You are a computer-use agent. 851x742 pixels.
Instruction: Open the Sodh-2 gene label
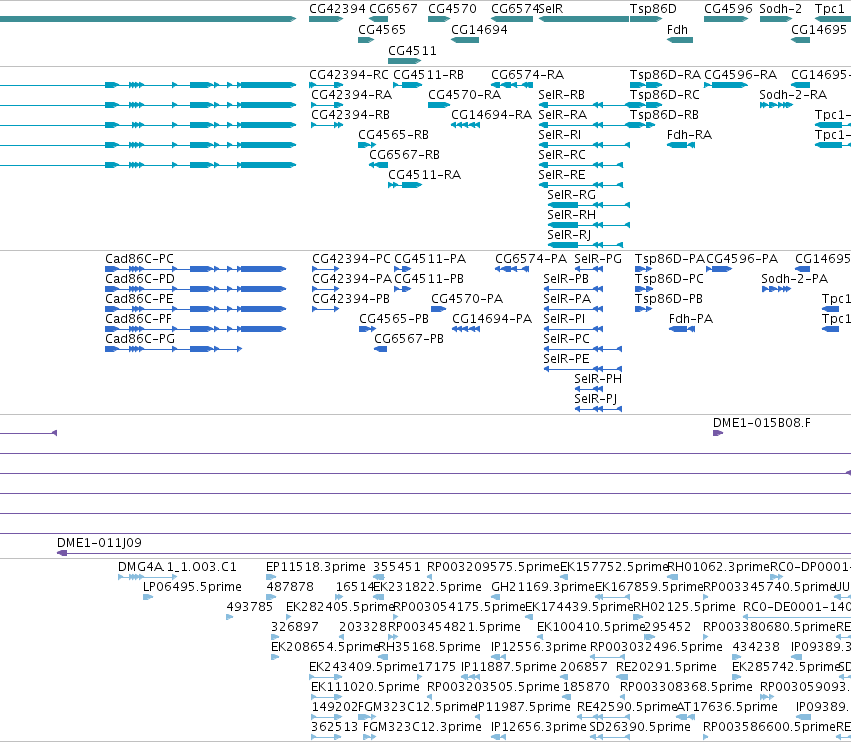780,9
